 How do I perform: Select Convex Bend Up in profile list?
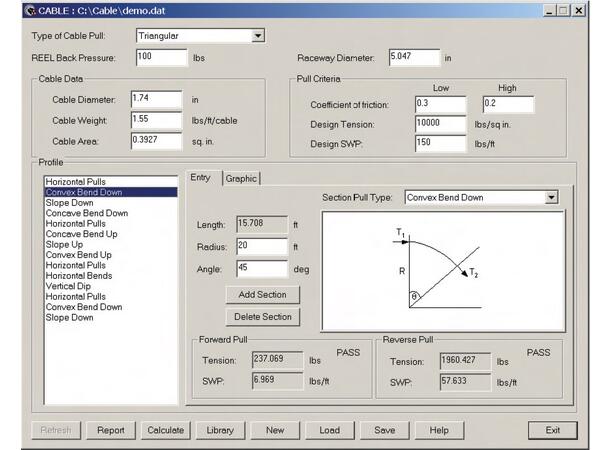[111, 255]
